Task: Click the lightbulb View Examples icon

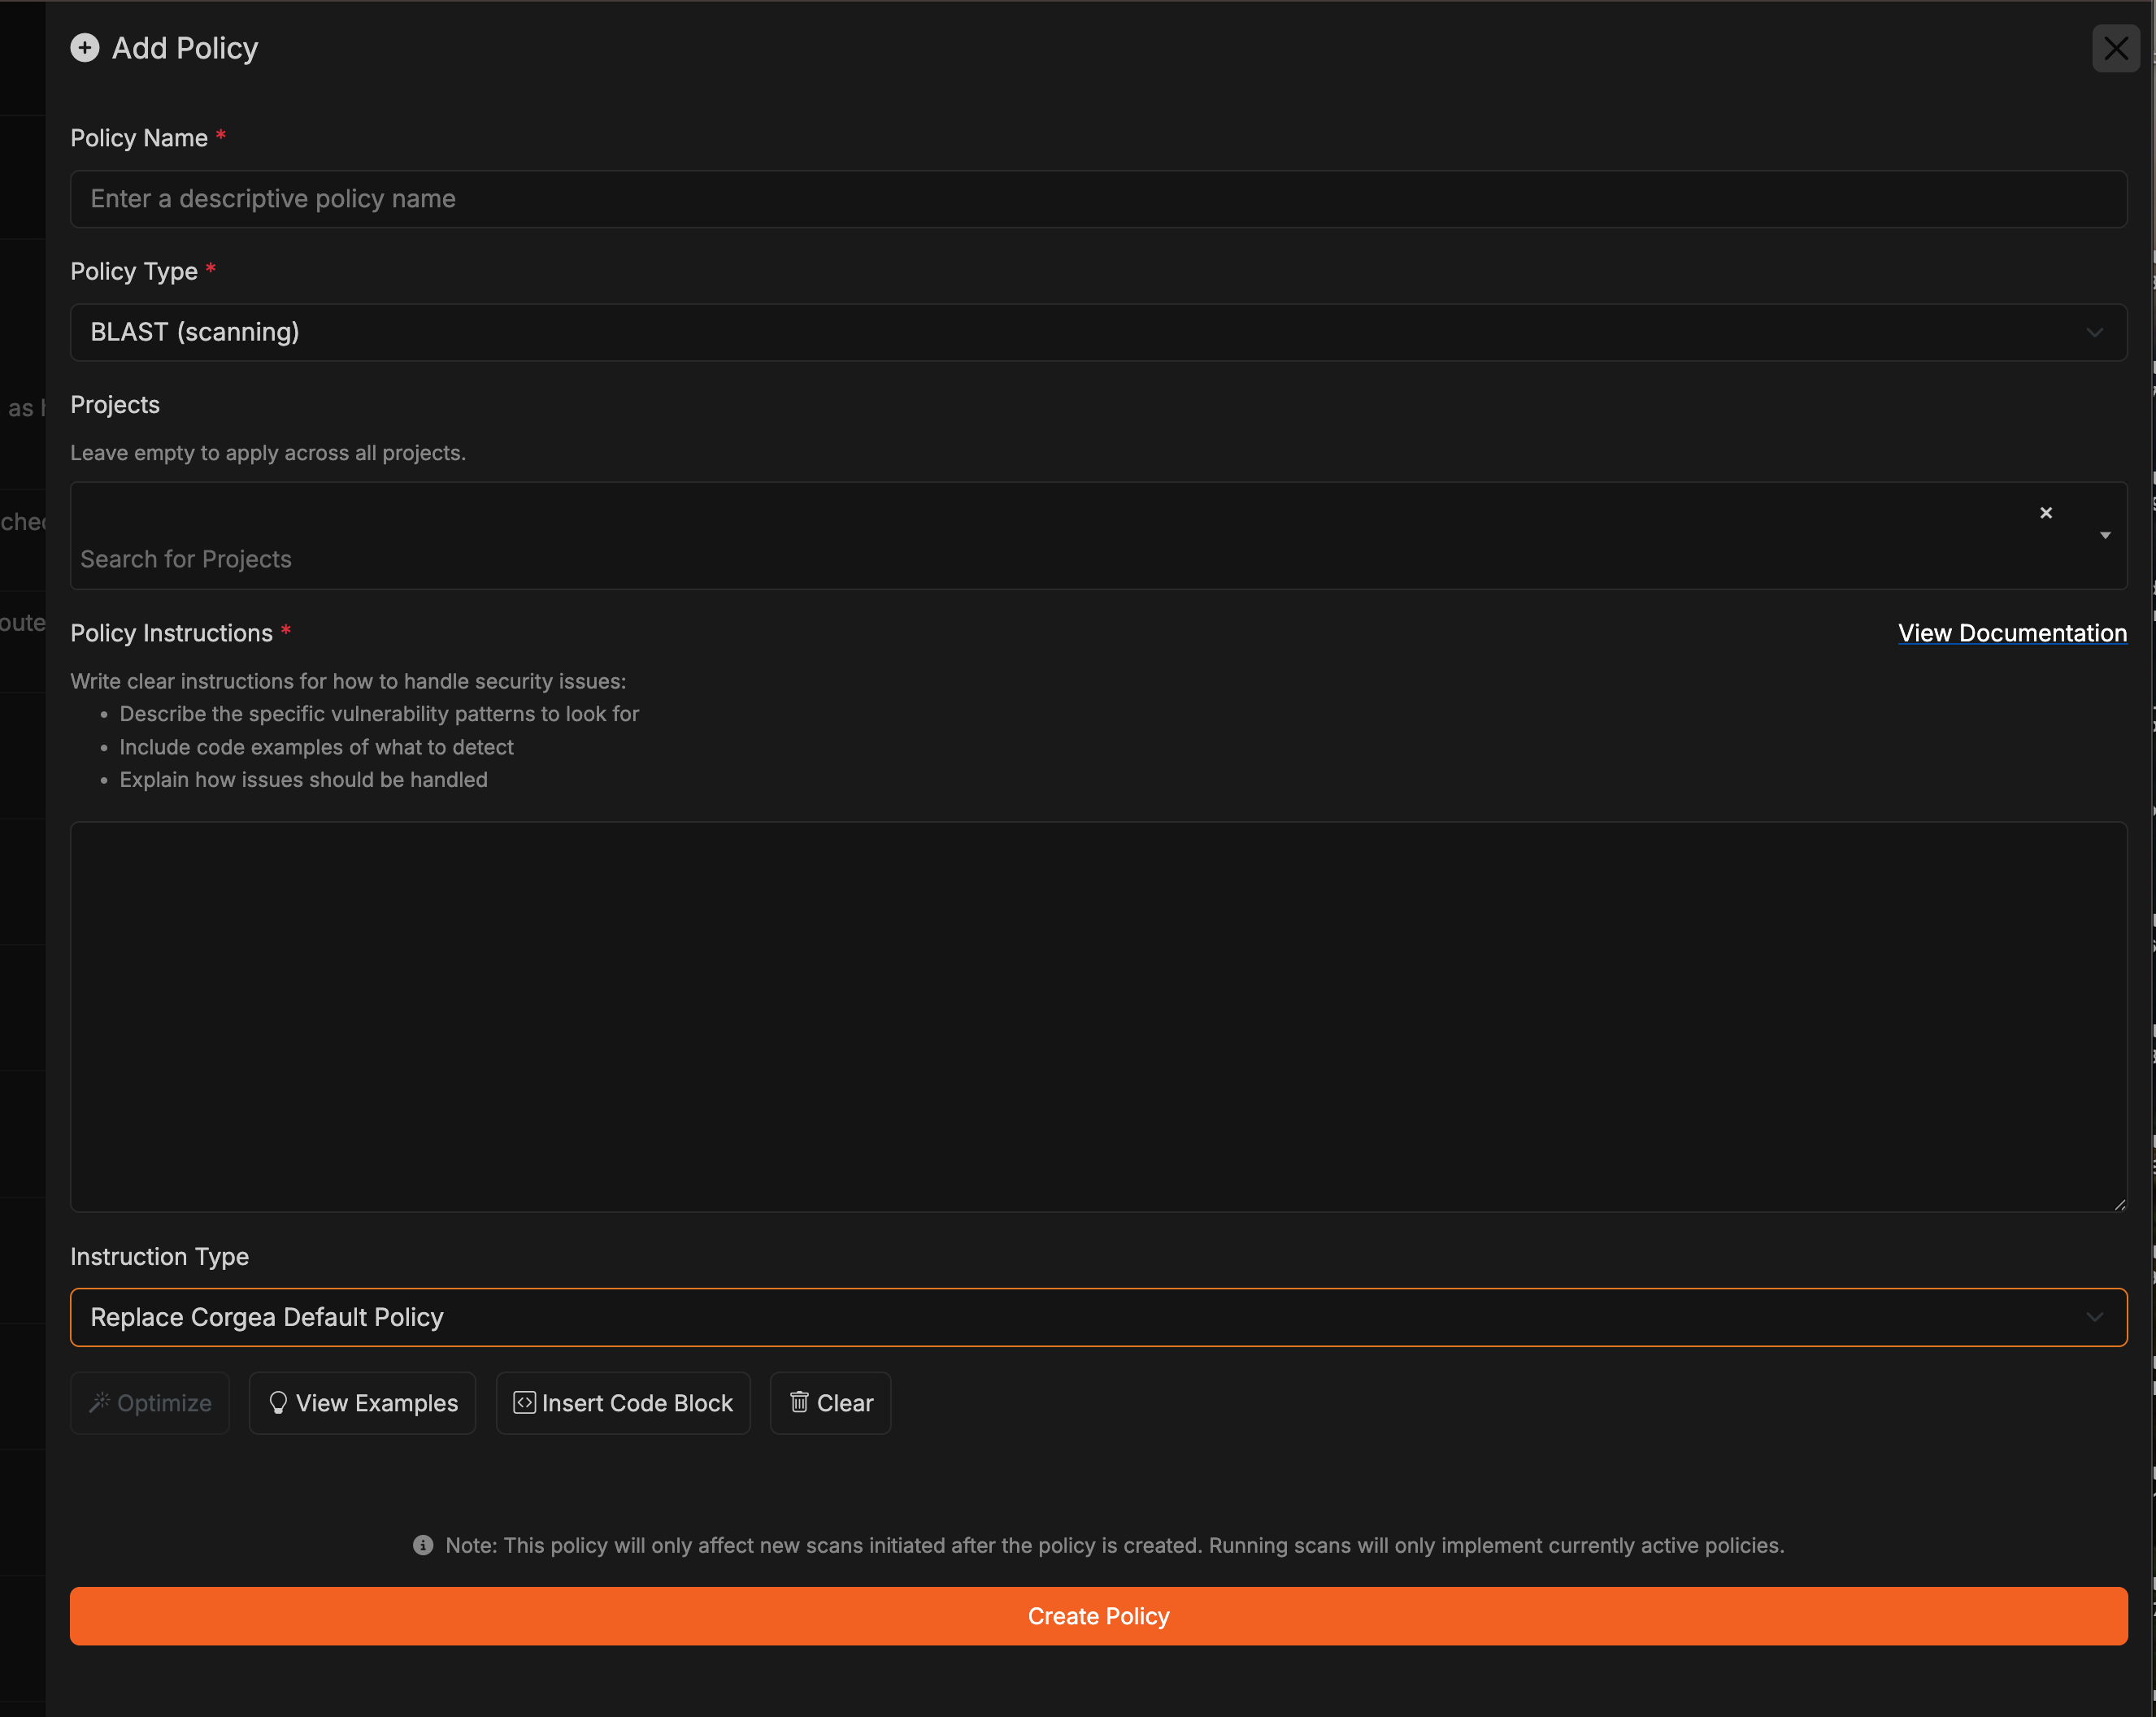Action: coord(278,1403)
